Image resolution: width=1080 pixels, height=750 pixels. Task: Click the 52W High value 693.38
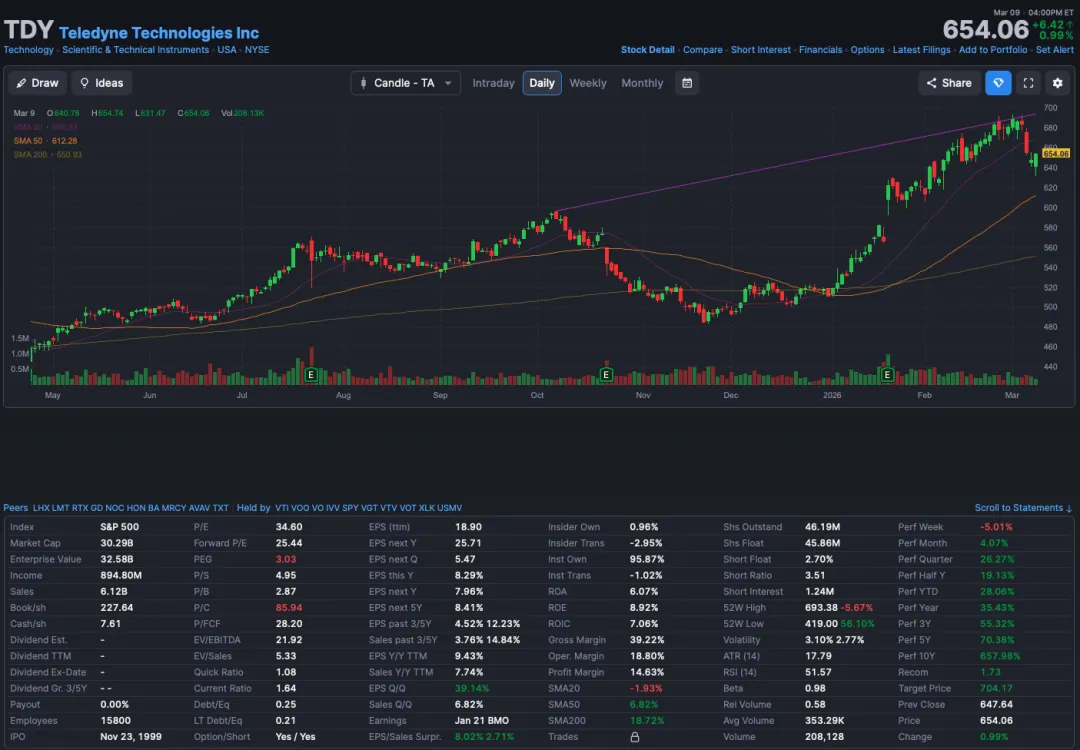tap(821, 607)
